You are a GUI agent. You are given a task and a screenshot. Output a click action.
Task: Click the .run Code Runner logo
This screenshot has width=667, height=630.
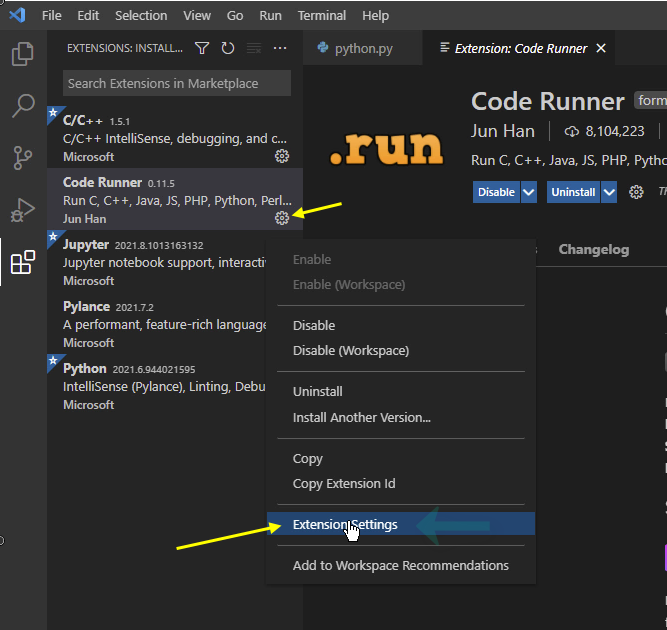(x=387, y=148)
